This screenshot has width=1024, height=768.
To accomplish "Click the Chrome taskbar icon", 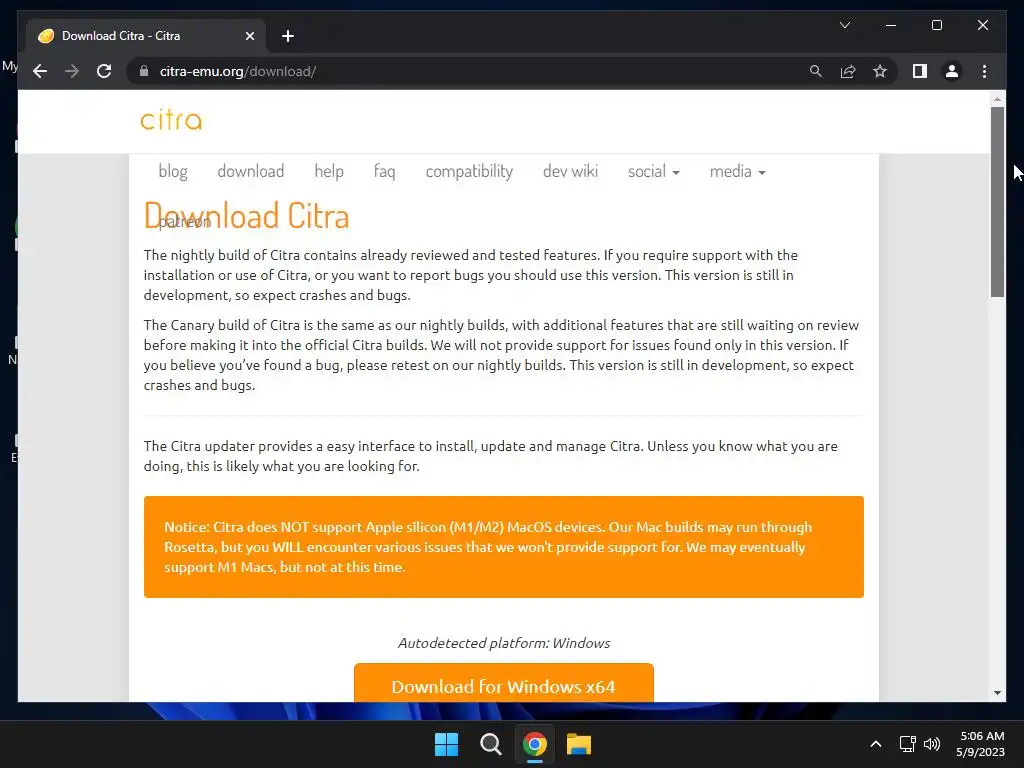I will coord(534,744).
